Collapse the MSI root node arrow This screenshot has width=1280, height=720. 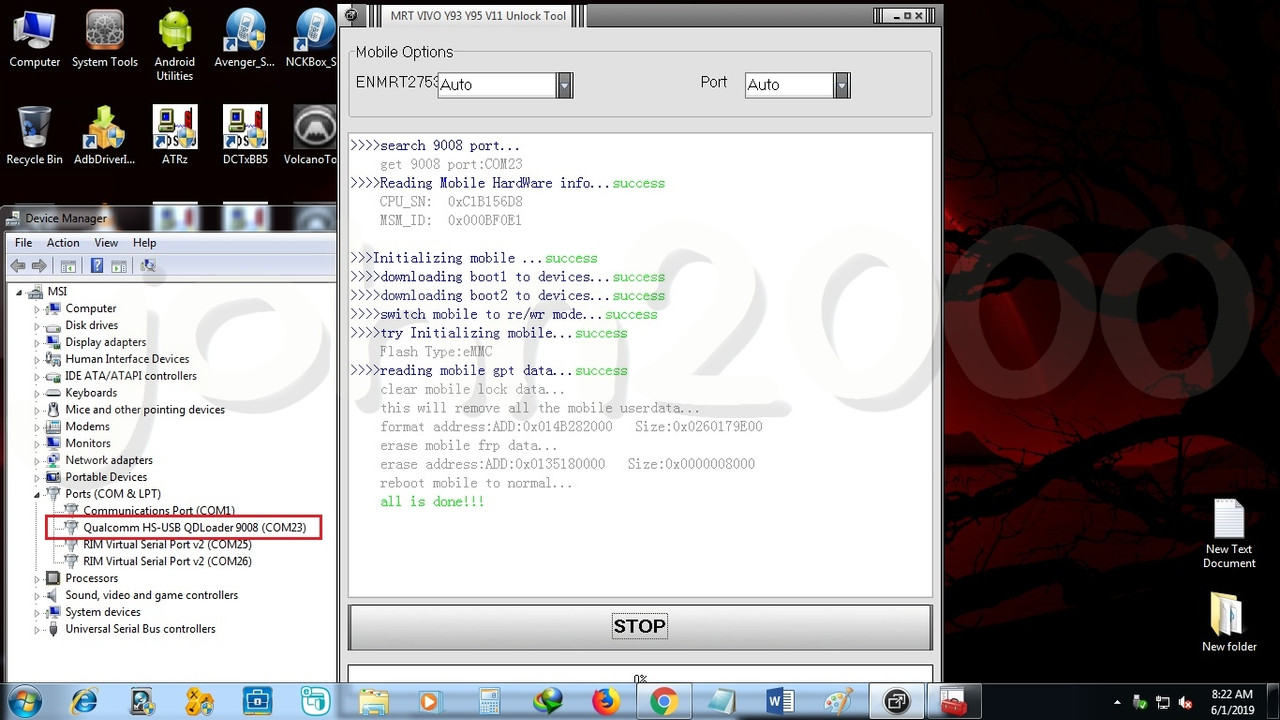(19, 292)
